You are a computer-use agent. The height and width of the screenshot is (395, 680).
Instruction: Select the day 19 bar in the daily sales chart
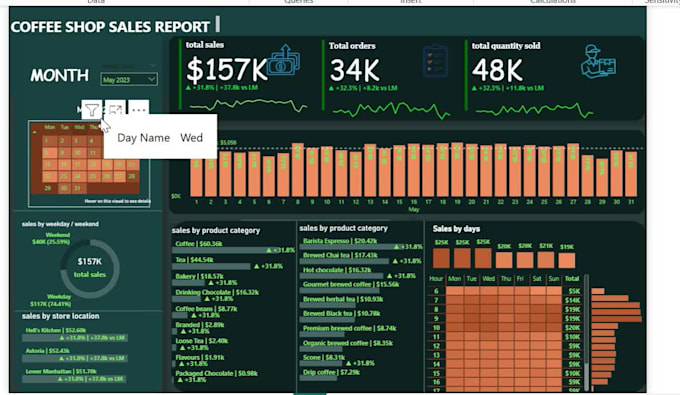pyautogui.click(x=457, y=170)
